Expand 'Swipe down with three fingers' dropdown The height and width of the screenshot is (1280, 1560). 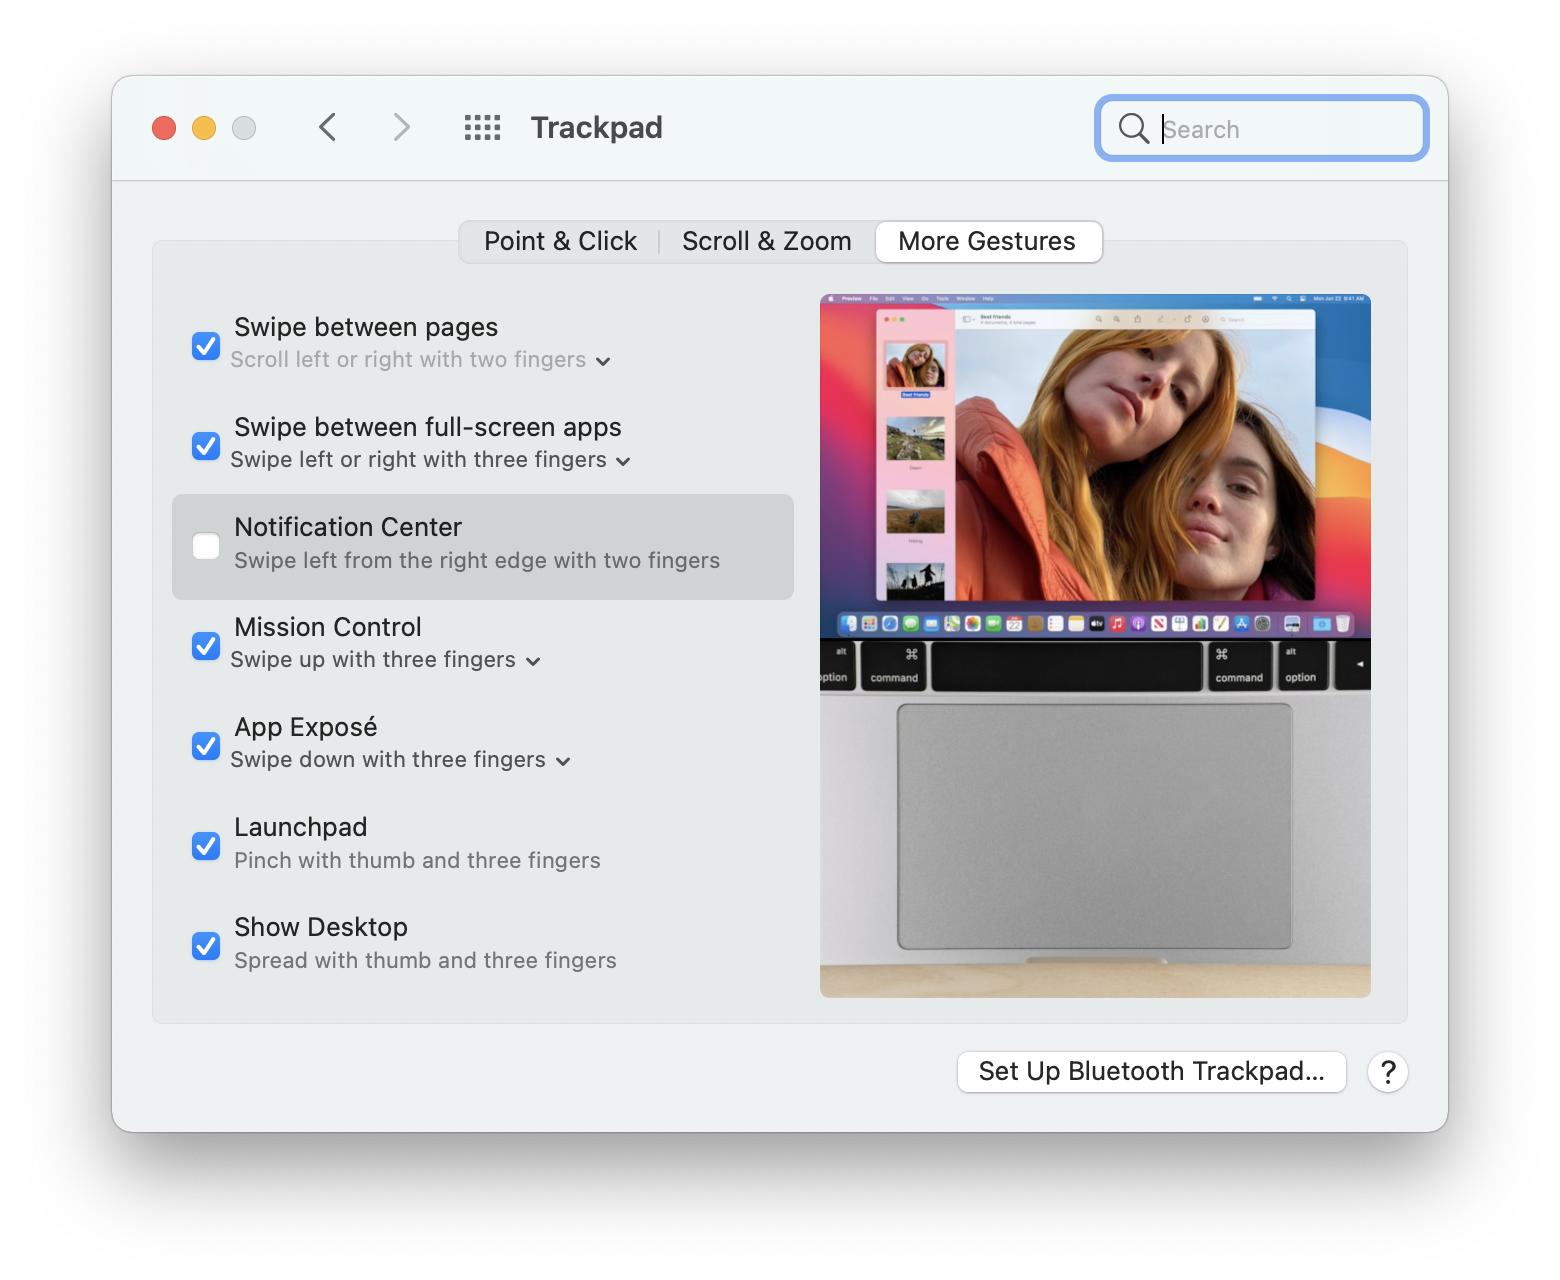click(401, 760)
